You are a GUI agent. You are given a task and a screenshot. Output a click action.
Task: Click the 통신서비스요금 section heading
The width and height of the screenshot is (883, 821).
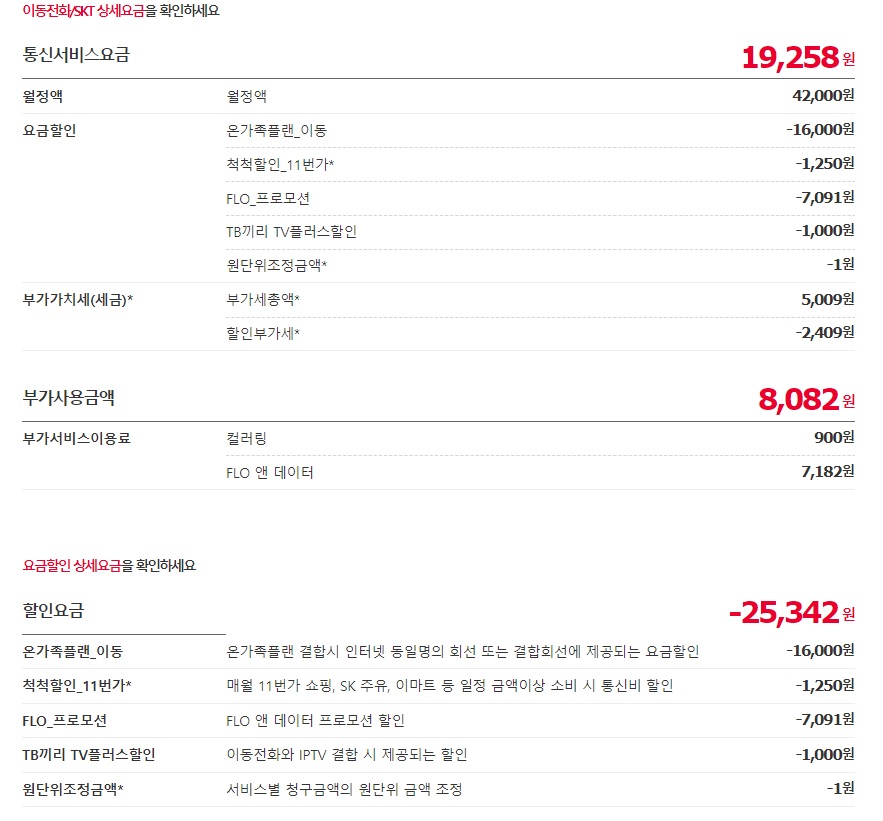click(x=76, y=55)
